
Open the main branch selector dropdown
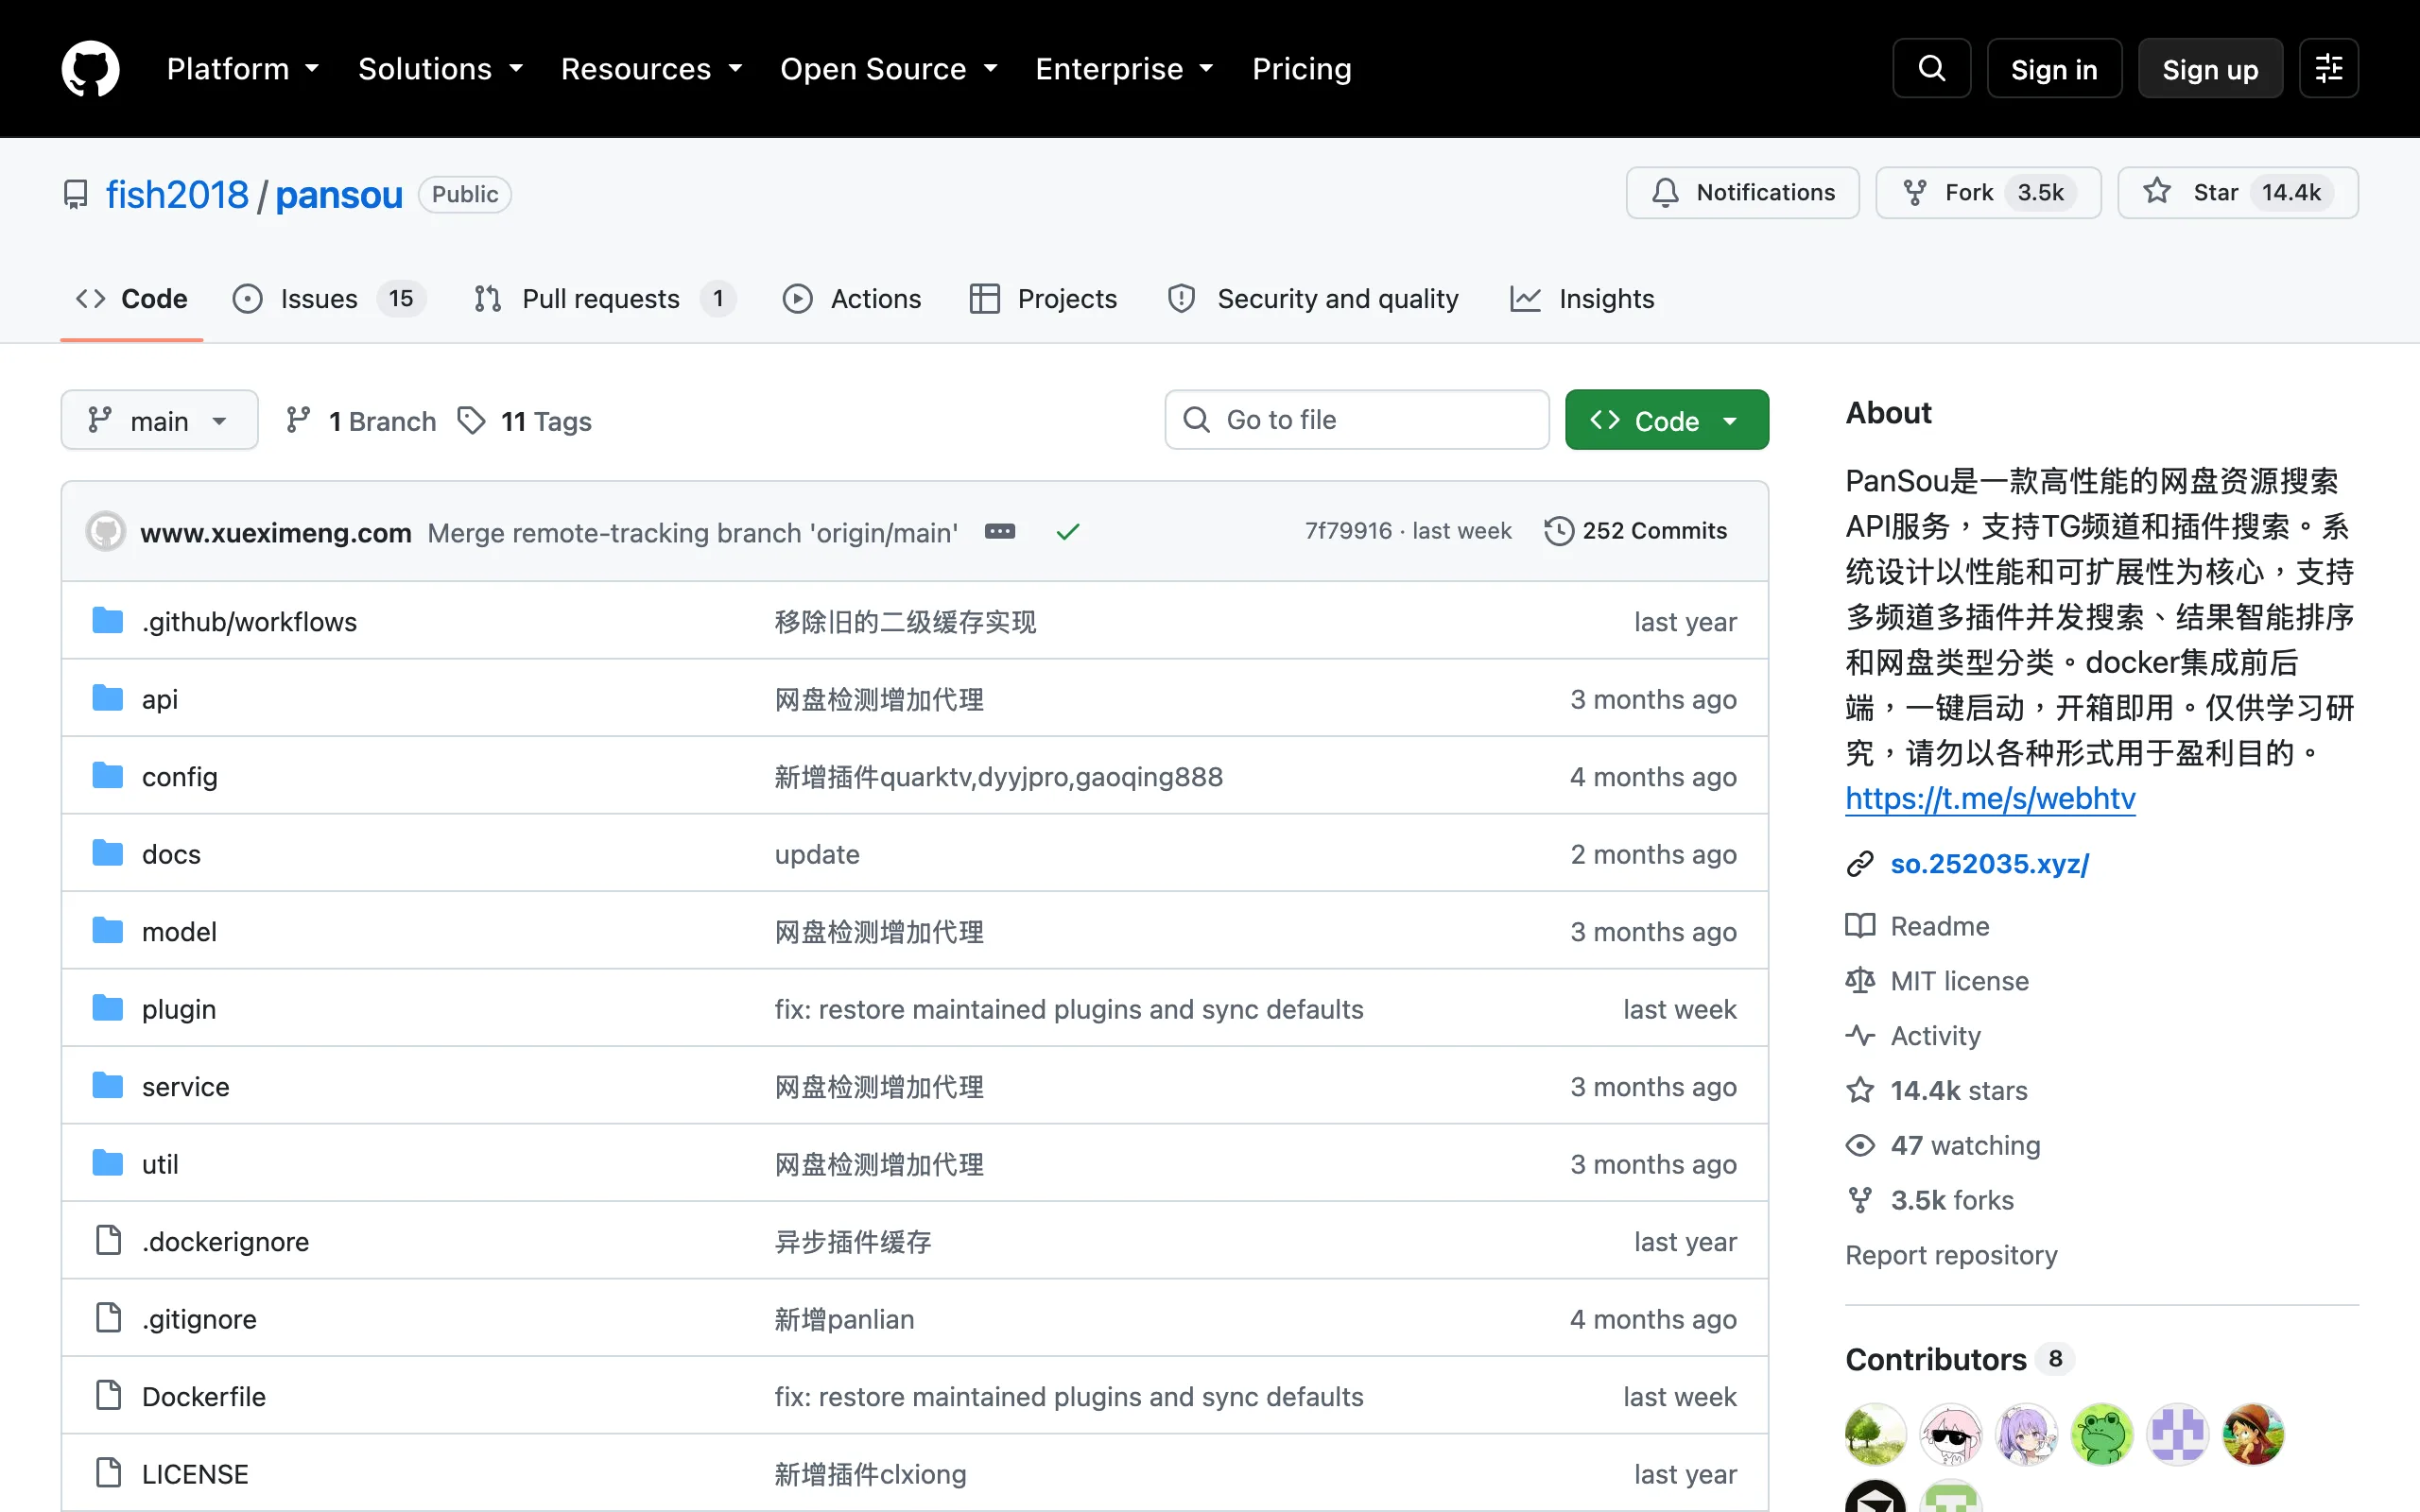pos(159,420)
